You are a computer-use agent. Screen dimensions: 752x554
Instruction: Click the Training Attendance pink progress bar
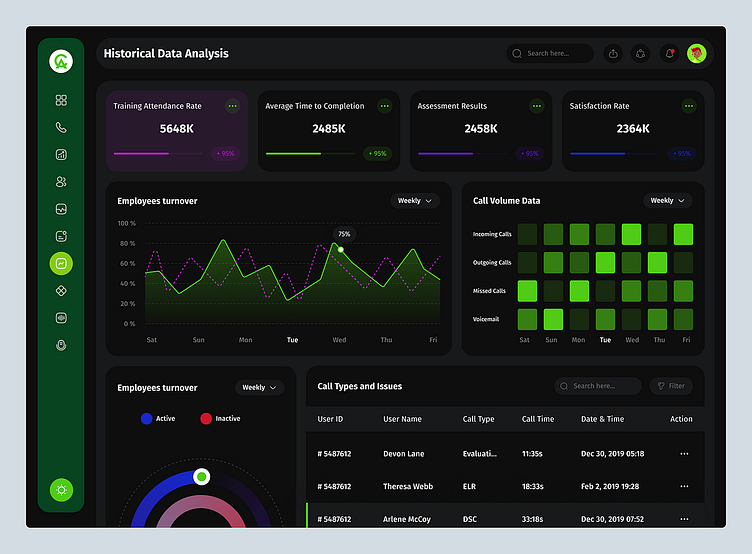[158, 153]
